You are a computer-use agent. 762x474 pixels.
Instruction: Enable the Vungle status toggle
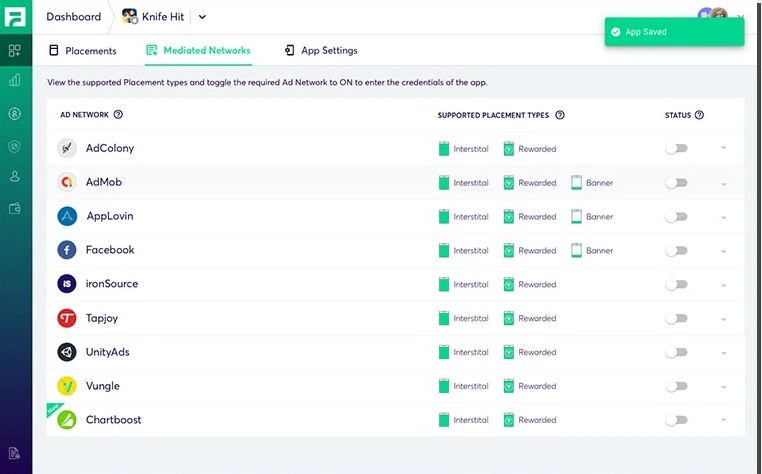pyautogui.click(x=676, y=386)
